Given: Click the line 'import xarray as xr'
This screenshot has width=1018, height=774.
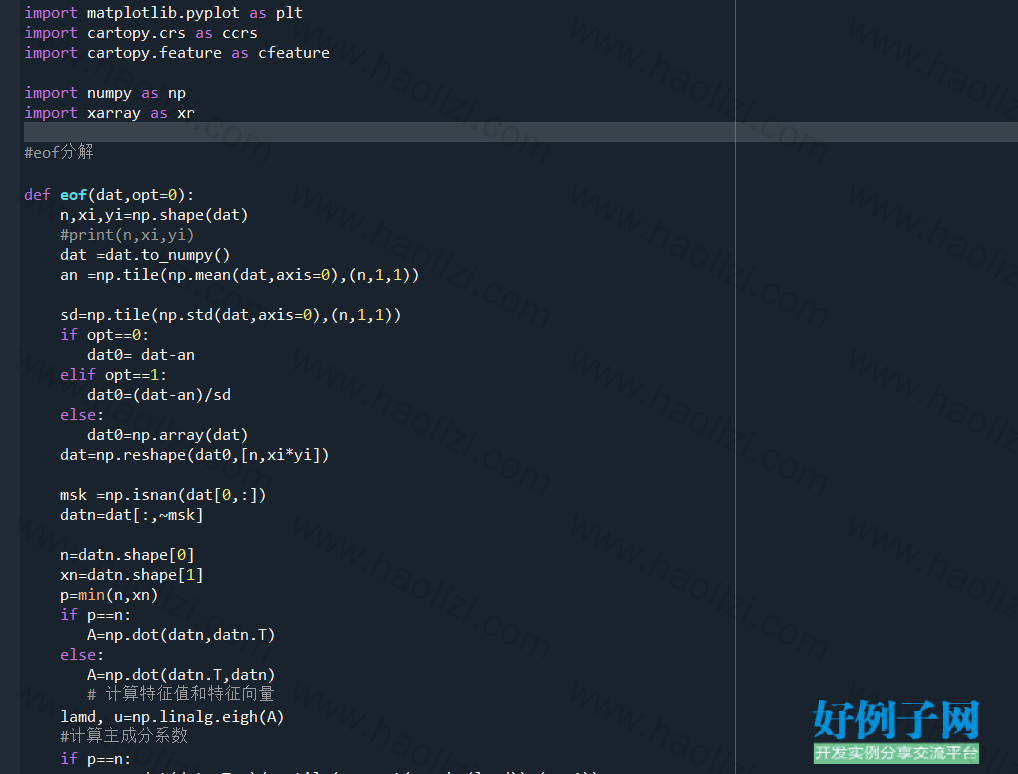Looking at the screenshot, I should pos(109,113).
